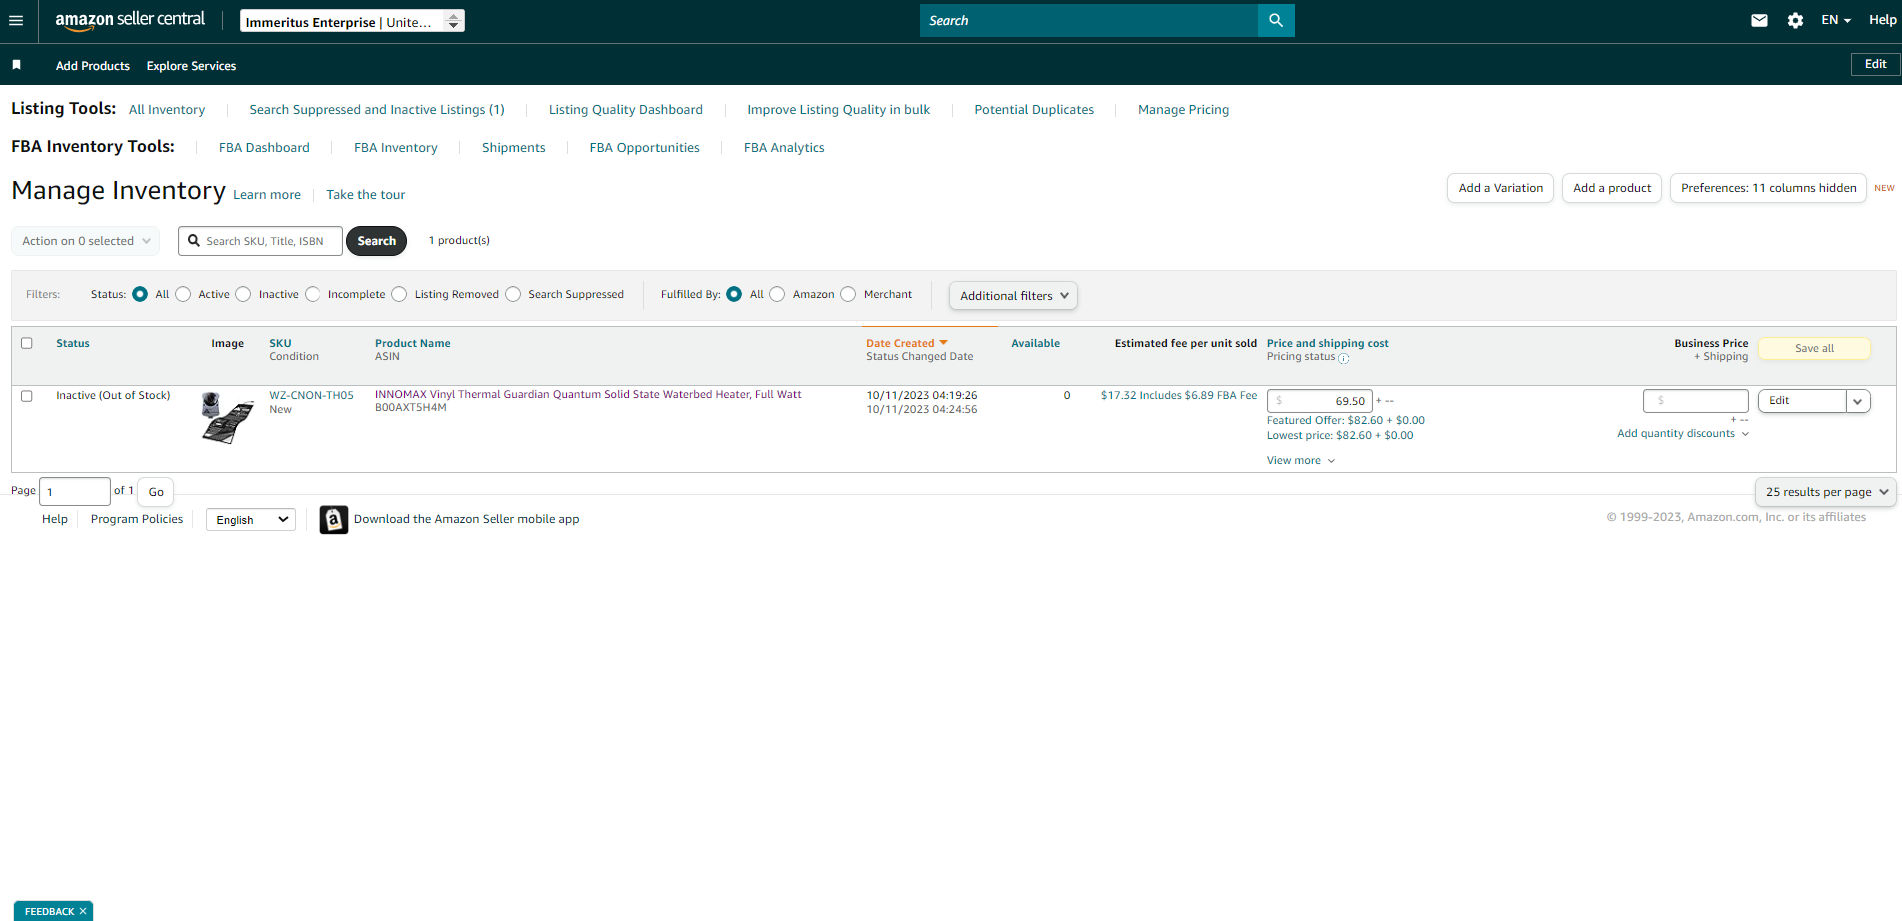Click the Edit button in dark header bar
Viewport: 1902px width, 921px height.
1875,64
